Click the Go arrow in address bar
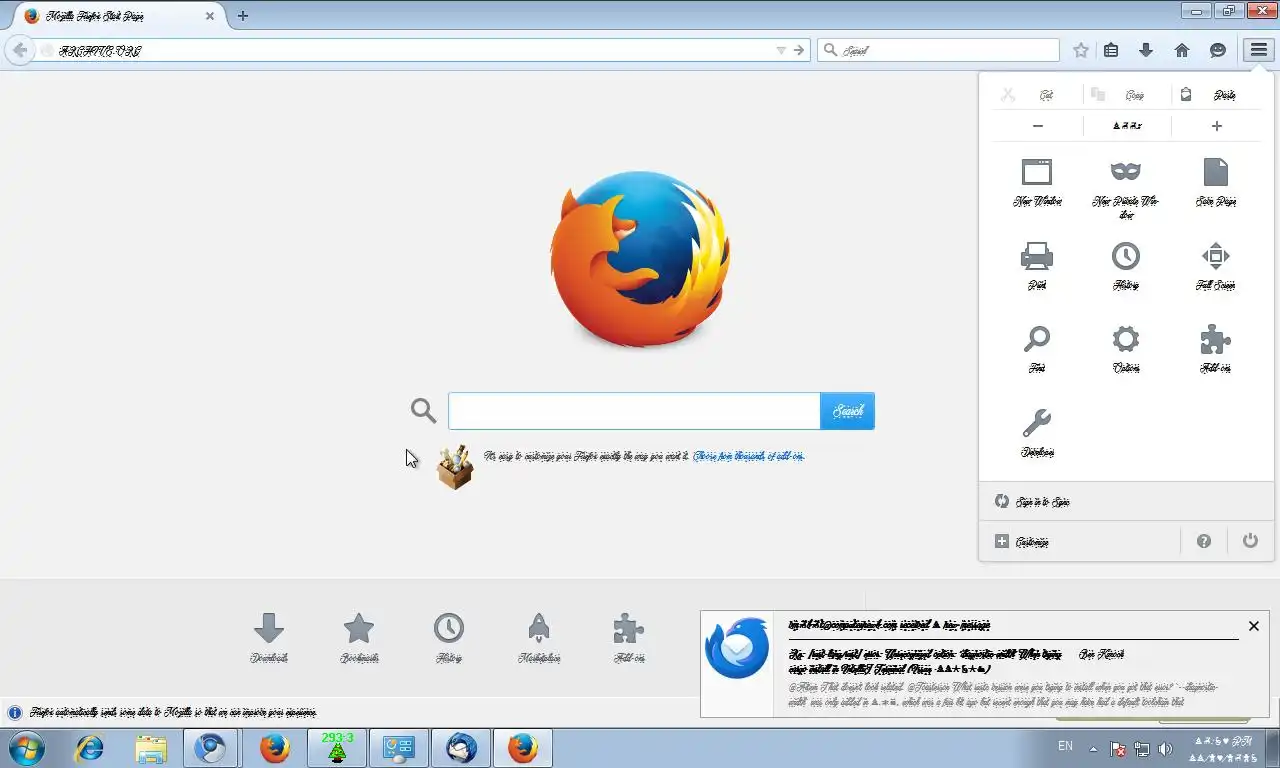The width and height of the screenshot is (1280, 768). click(799, 50)
